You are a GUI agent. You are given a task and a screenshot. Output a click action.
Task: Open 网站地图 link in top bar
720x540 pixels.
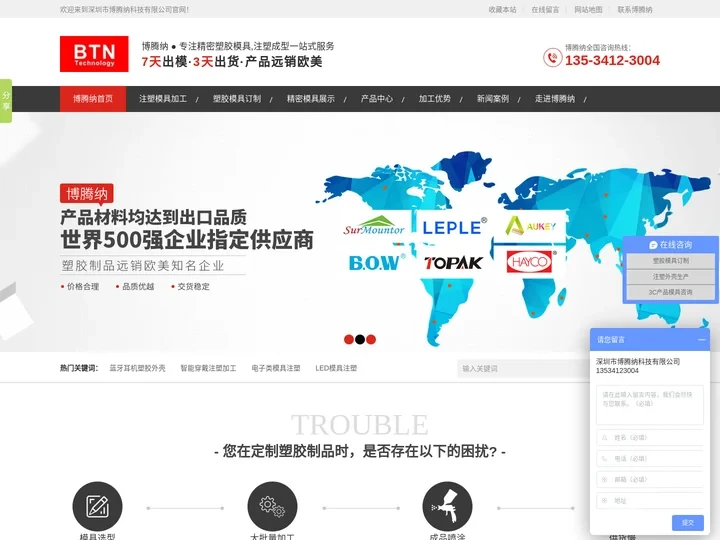tap(588, 10)
